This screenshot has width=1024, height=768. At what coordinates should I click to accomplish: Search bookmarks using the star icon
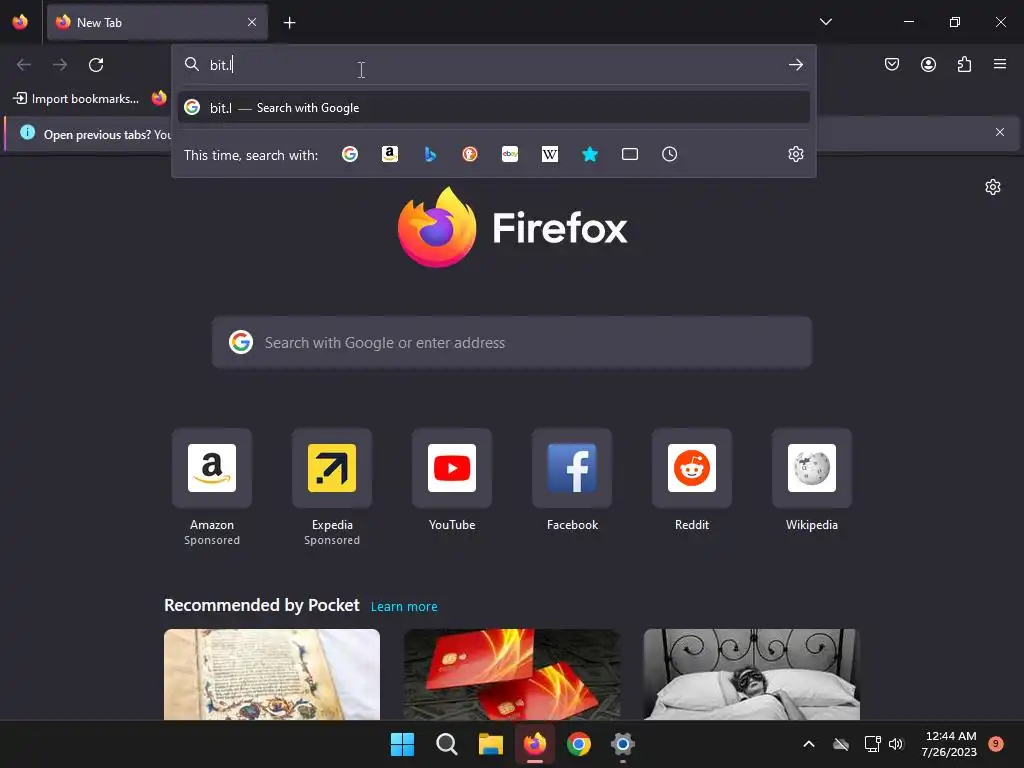590,154
